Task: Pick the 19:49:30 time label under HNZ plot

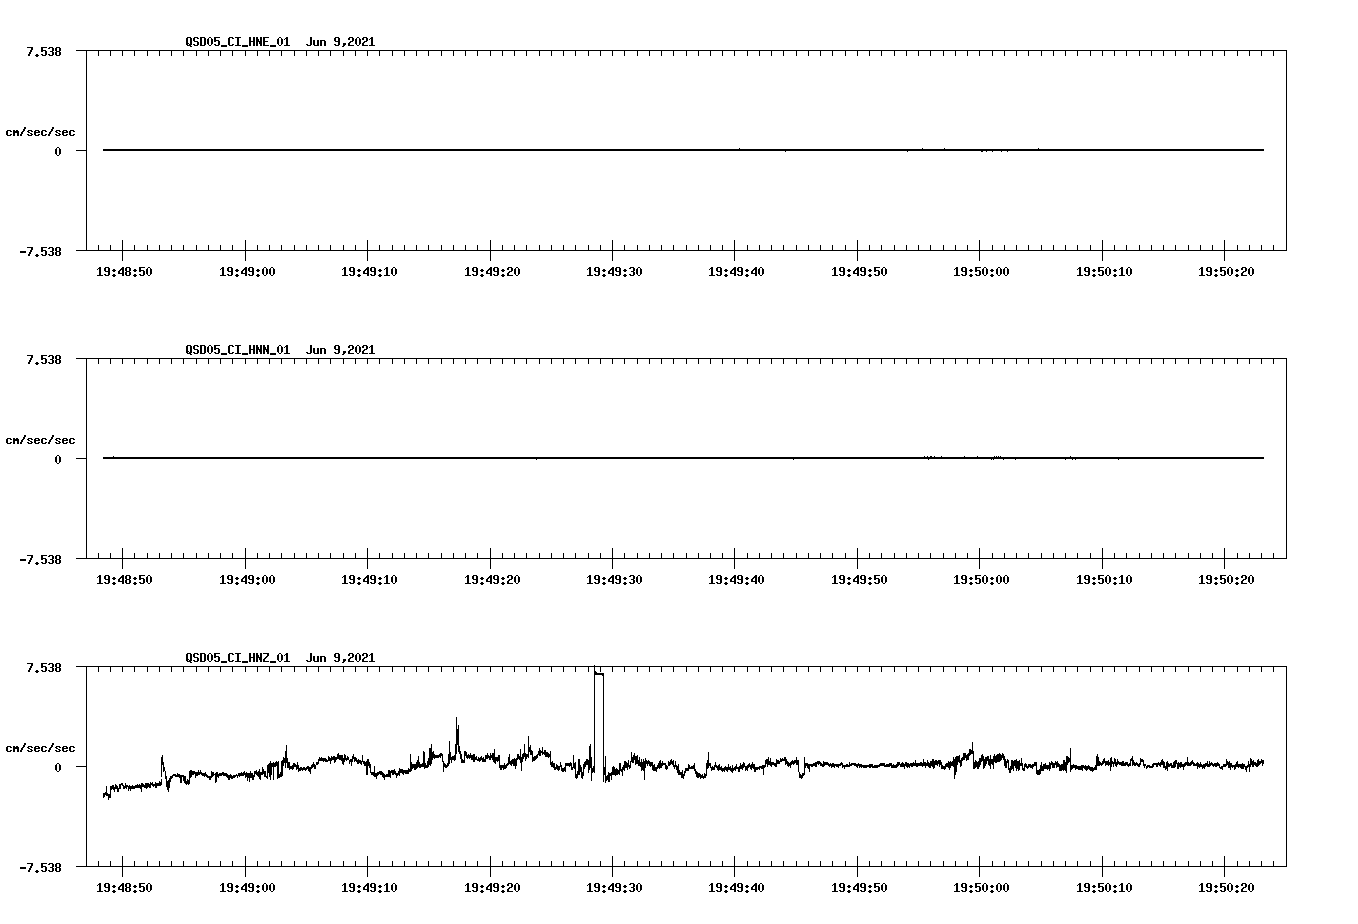Action: coord(614,888)
